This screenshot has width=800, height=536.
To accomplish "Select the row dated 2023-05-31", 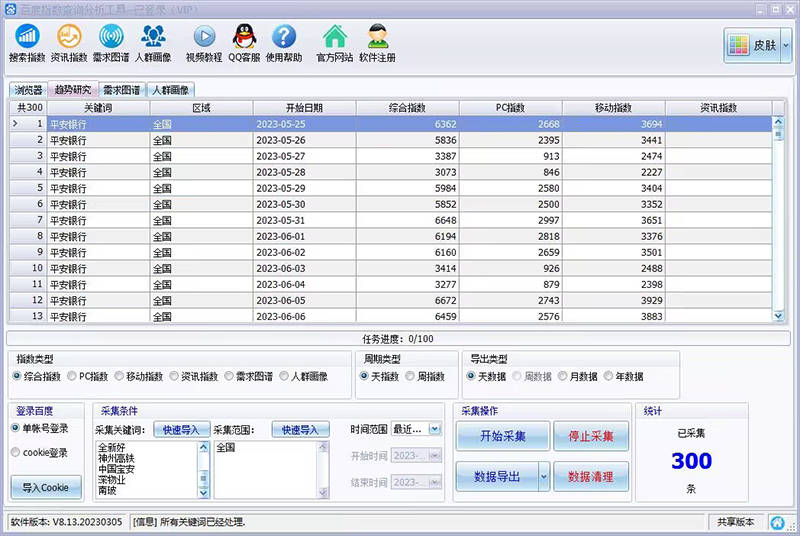I will [391, 220].
